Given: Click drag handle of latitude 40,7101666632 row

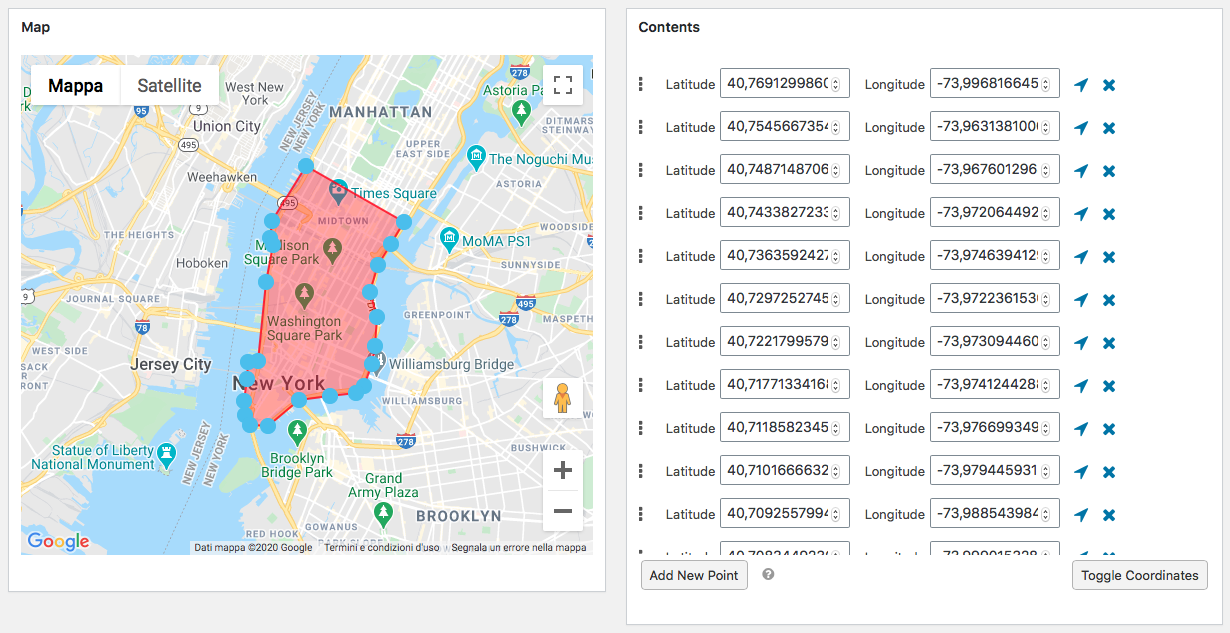Looking at the screenshot, I should pyautogui.click(x=641, y=471).
